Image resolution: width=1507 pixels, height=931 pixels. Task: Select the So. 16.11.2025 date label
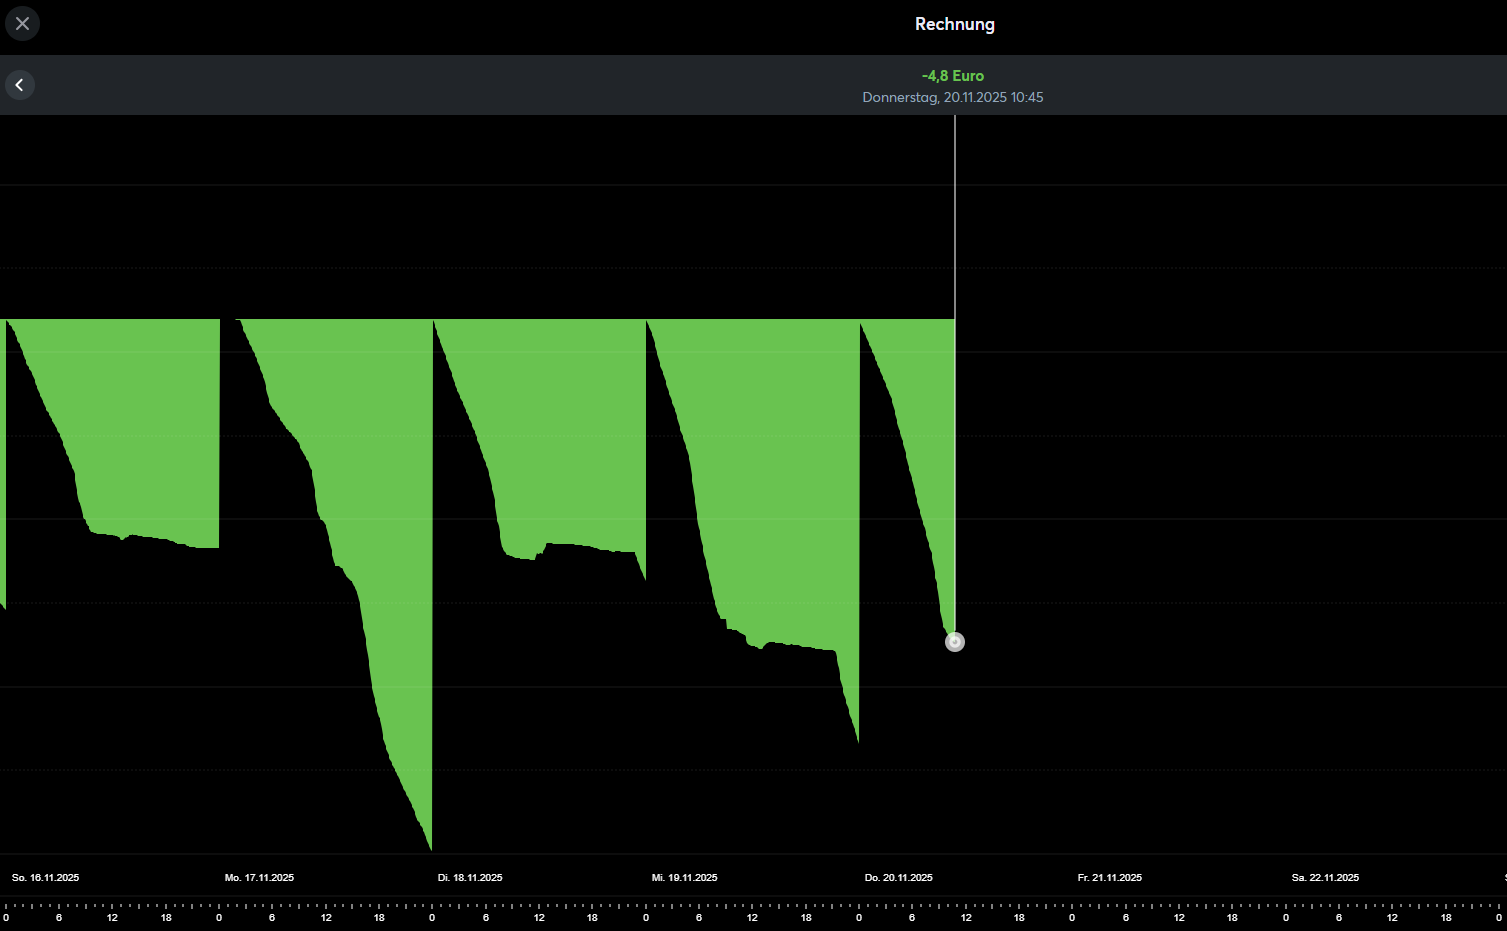[45, 878]
